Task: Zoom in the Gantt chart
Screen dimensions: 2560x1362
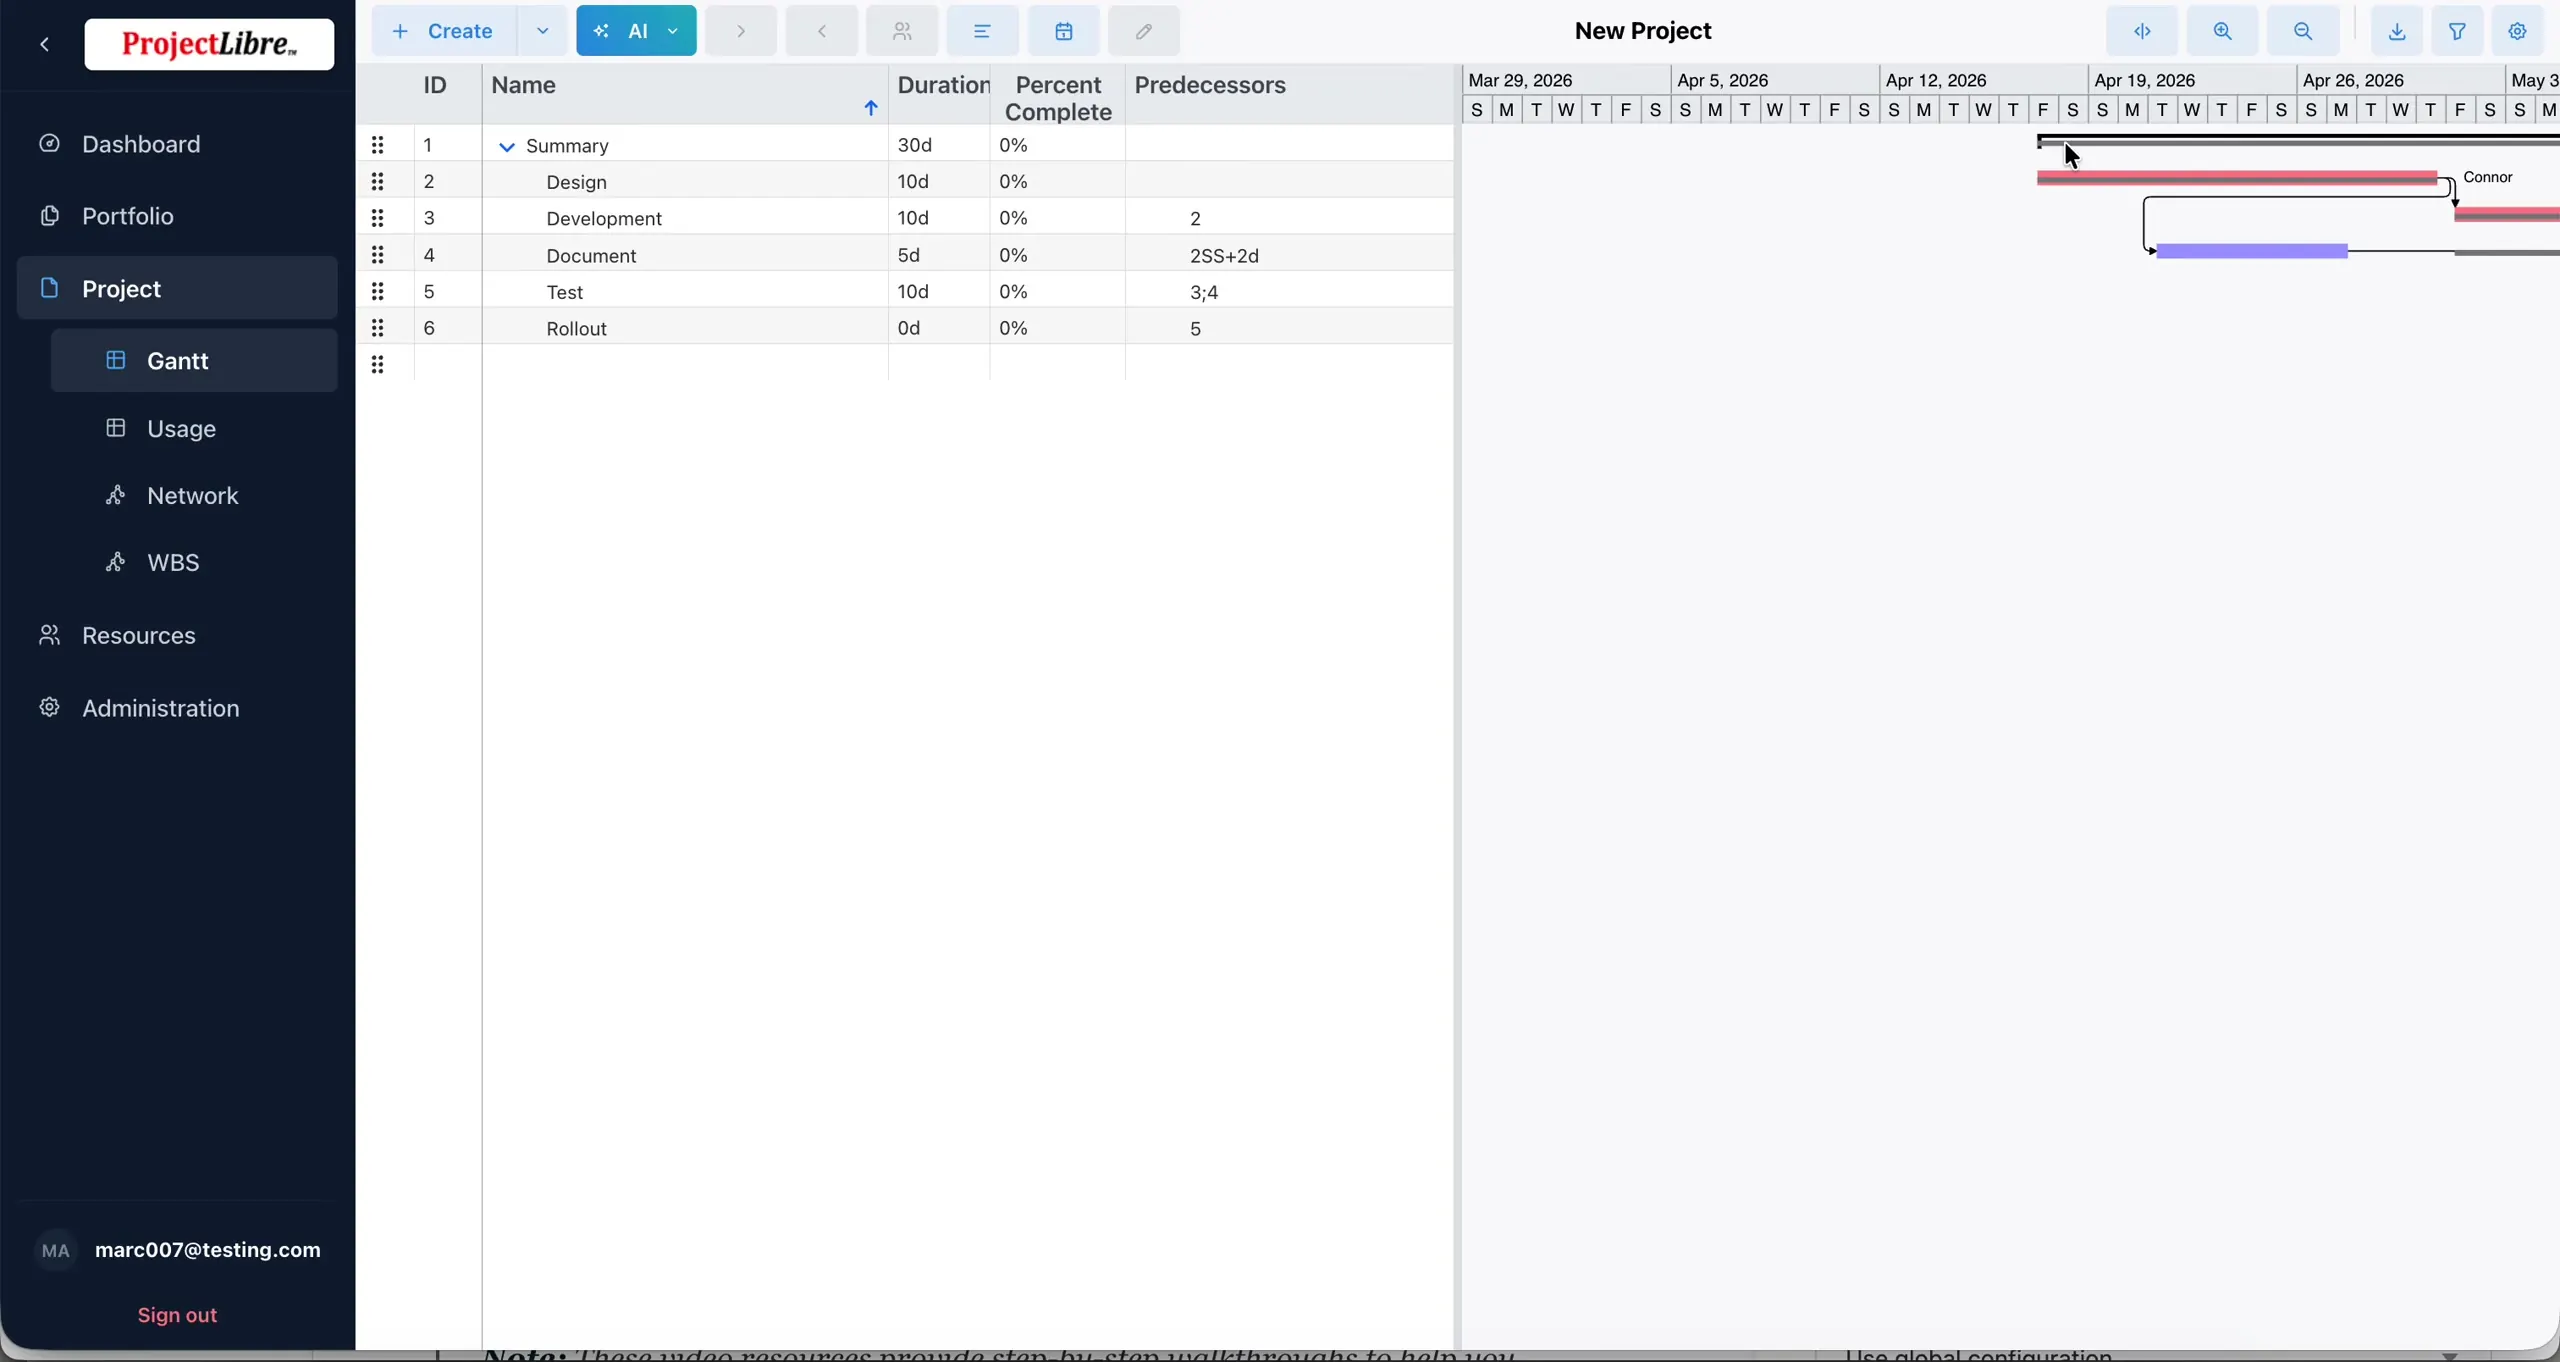Action: [2223, 31]
